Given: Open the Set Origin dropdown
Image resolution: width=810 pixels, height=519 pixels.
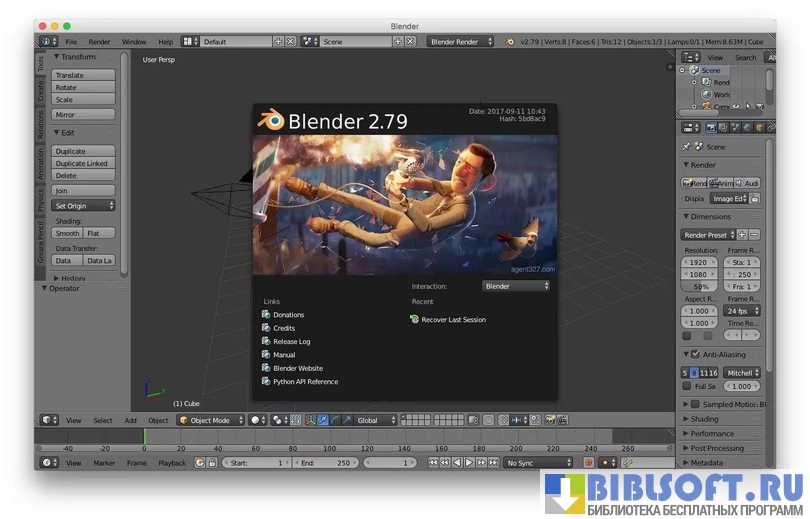Looking at the screenshot, I should tap(84, 205).
